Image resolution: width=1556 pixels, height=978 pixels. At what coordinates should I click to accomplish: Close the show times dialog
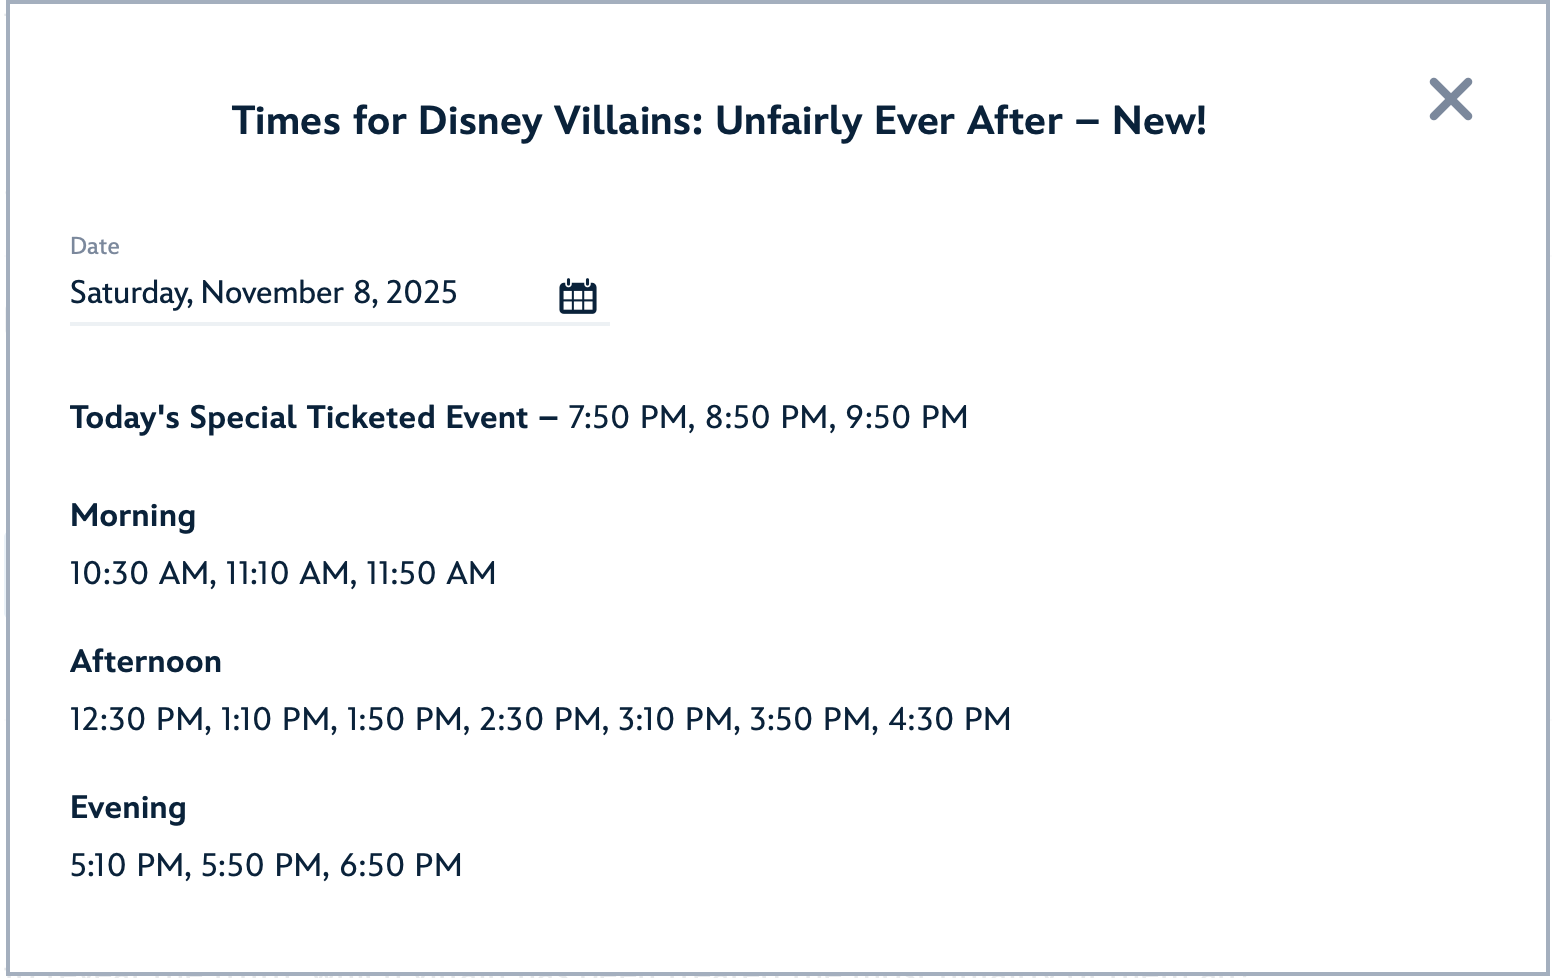point(1450,99)
